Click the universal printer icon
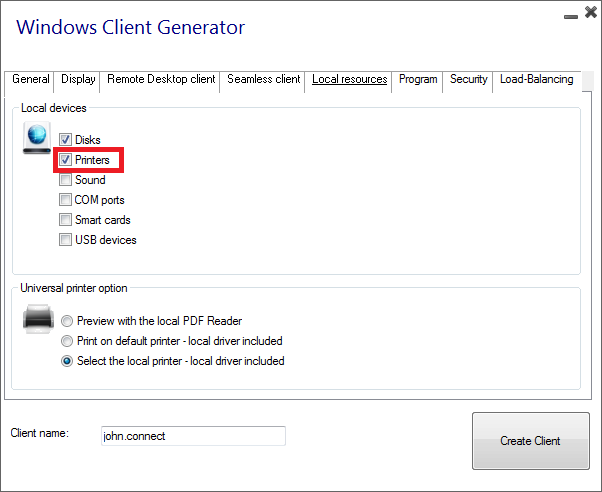Viewport: 602px width, 492px height. [38, 320]
